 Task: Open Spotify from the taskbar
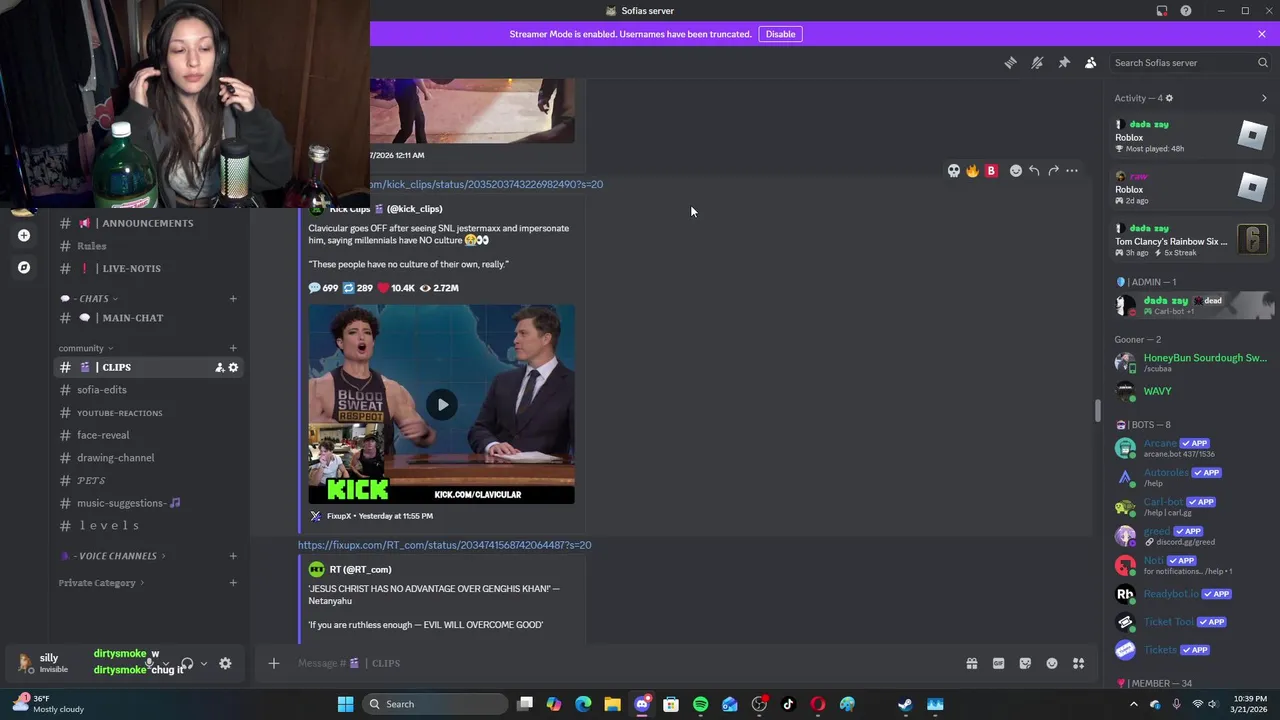click(x=700, y=704)
